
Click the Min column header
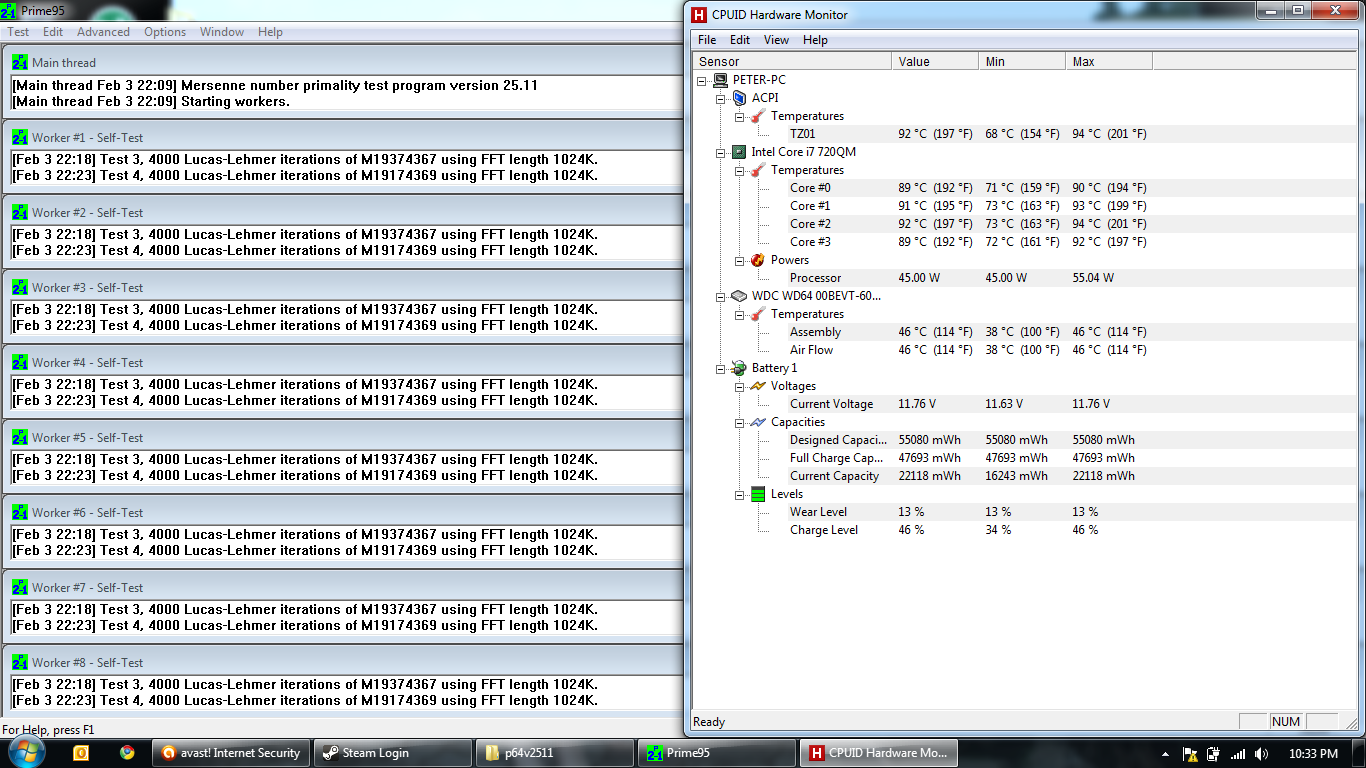(x=1022, y=61)
